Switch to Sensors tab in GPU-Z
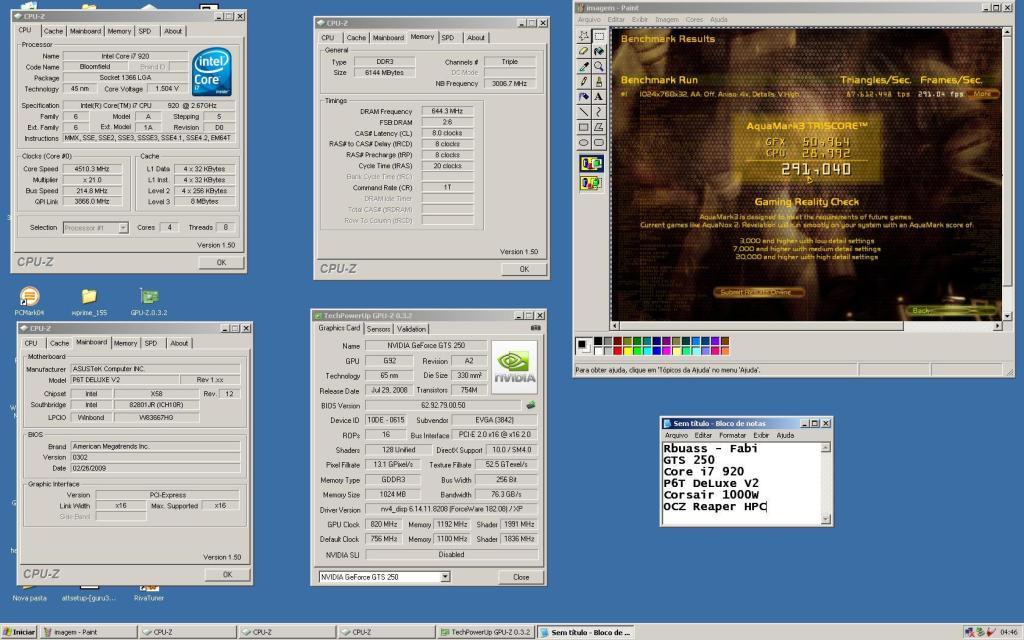The image size is (1024, 640). 378,329
